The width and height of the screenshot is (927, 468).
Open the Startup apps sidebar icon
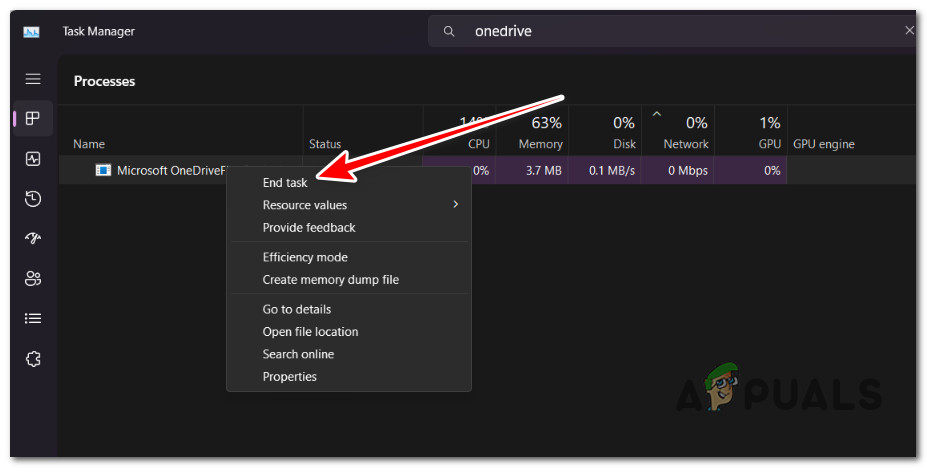click(33, 238)
